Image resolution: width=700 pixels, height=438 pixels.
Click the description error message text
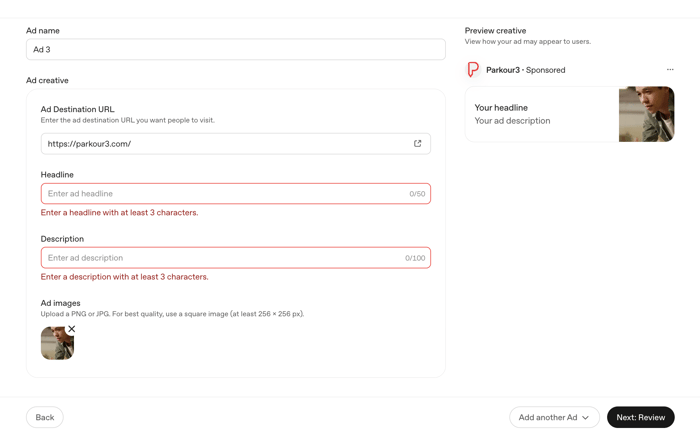coord(125,277)
